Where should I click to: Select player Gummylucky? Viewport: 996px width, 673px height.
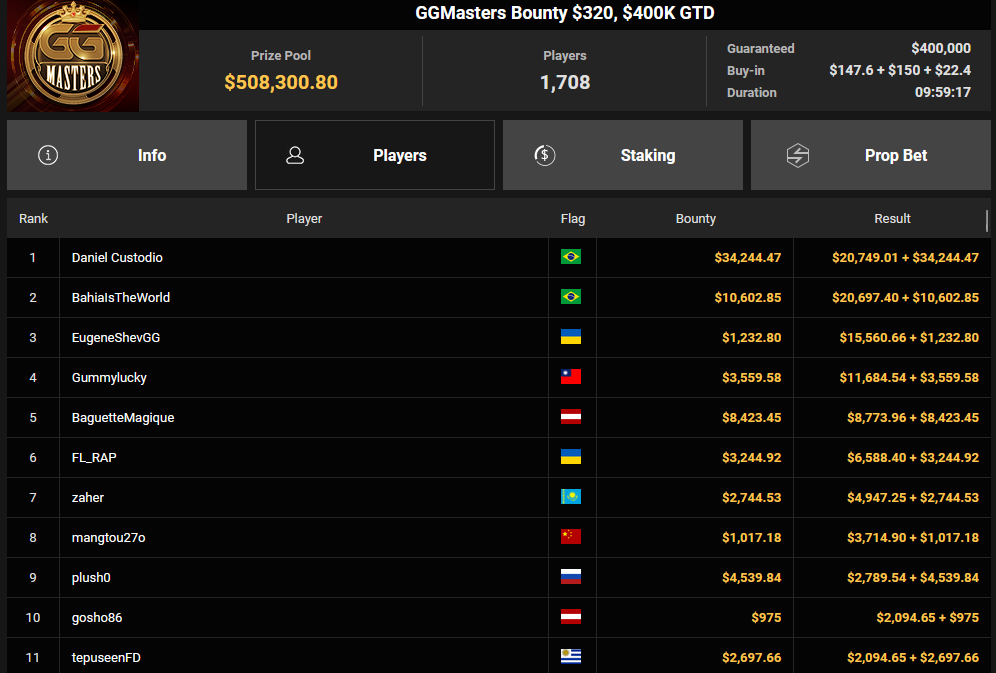(x=109, y=378)
